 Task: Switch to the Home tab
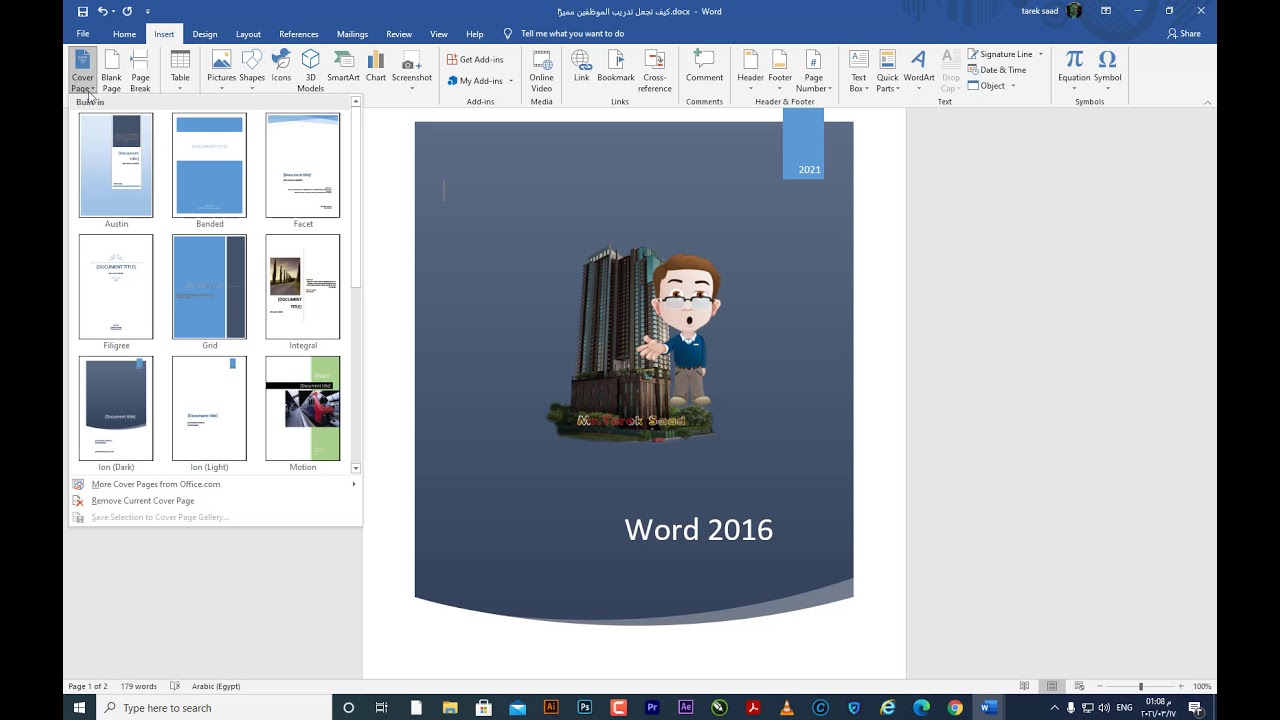pyautogui.click(x=124, y=34)
